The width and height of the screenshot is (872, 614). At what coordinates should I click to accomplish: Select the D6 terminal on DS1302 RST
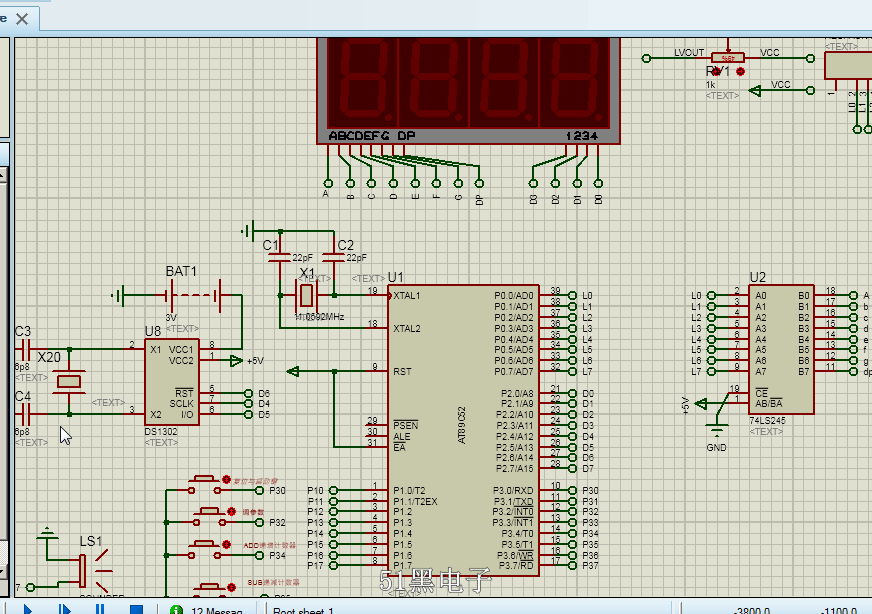click(249, 393)
